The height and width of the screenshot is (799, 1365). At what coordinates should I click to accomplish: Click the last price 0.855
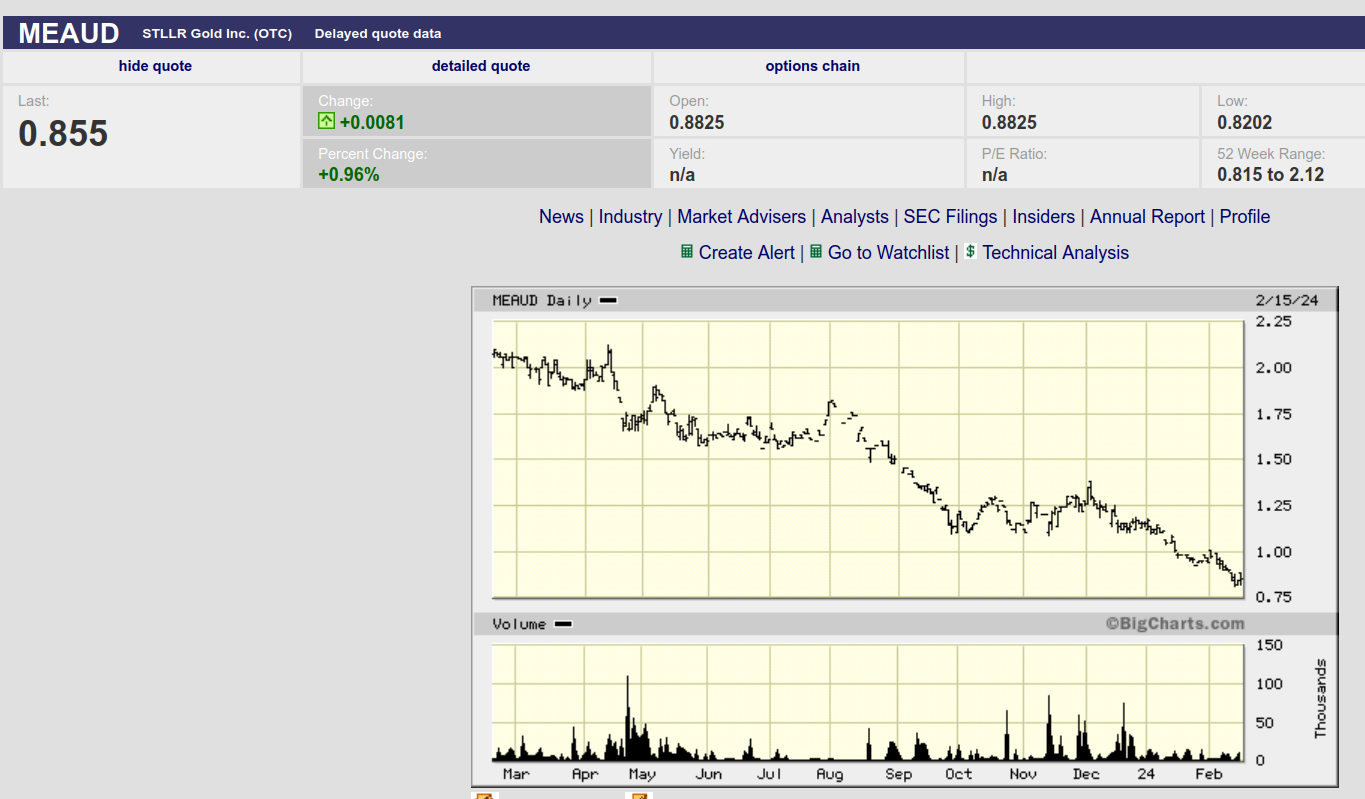(63, 134)
